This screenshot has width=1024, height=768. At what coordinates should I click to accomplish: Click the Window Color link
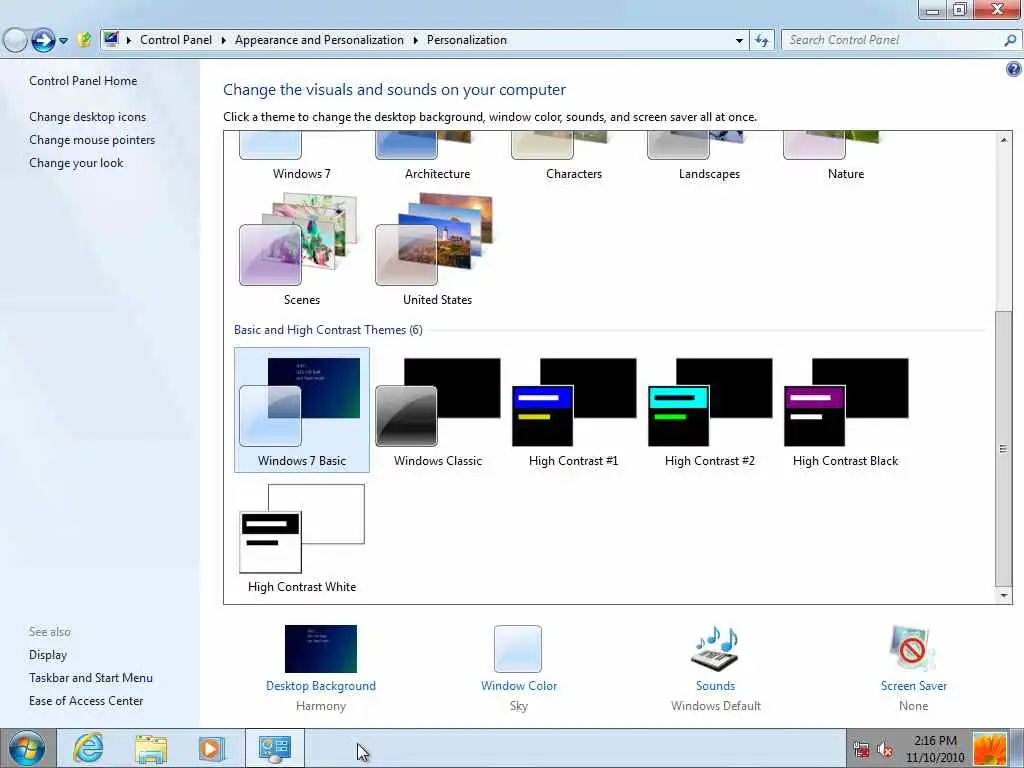519,686
